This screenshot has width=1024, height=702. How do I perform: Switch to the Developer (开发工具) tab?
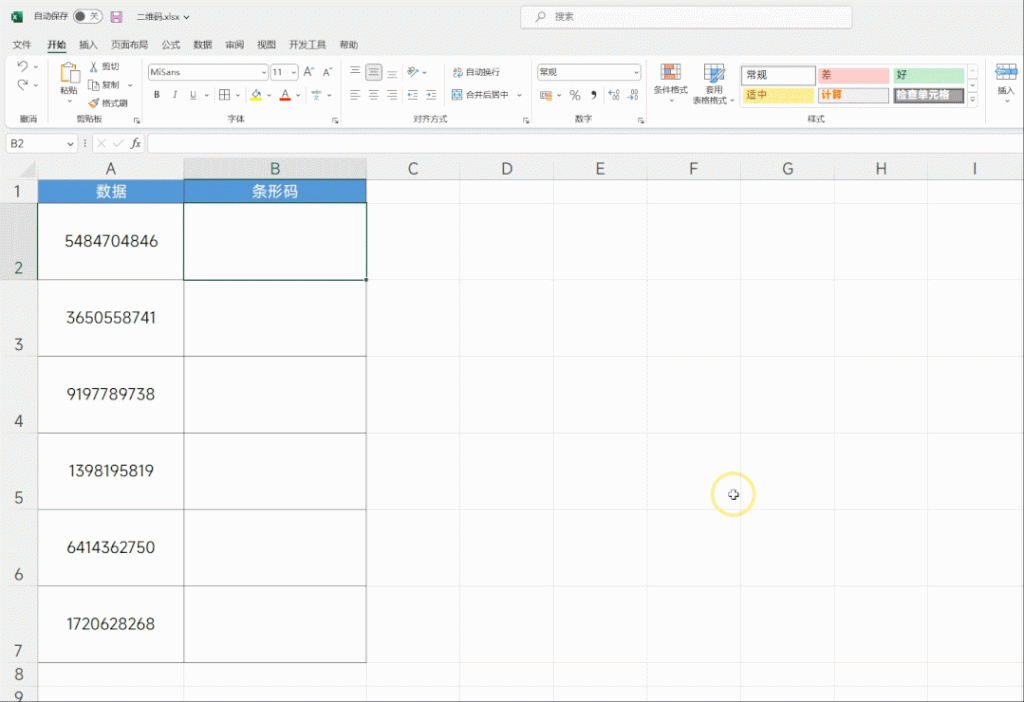tap(308, 44)
